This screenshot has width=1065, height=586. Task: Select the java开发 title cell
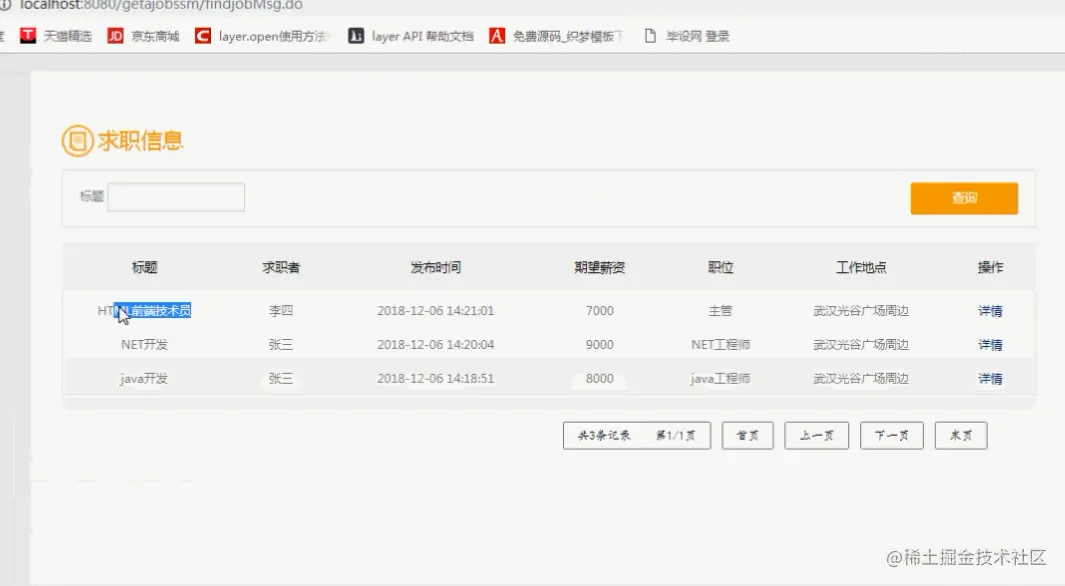(x=144, y=379)
